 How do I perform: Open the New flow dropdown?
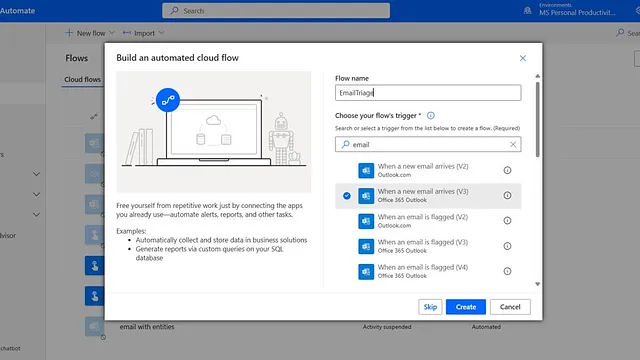tap(90, 33)
